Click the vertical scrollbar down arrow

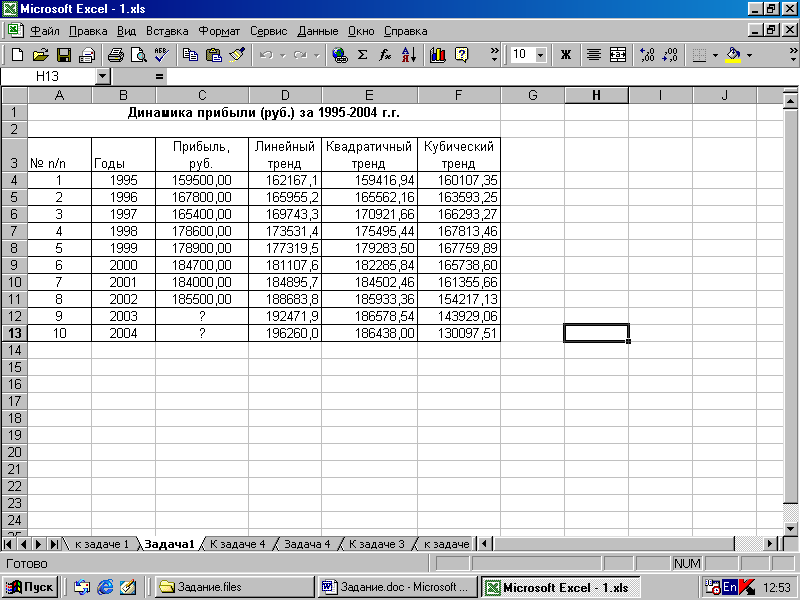(790, 528)
